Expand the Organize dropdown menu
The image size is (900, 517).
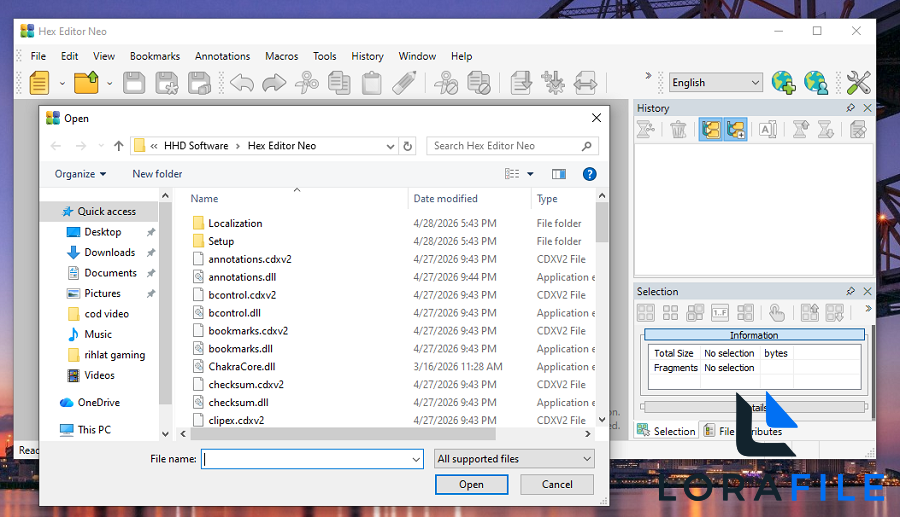click(x=80, y=174)
